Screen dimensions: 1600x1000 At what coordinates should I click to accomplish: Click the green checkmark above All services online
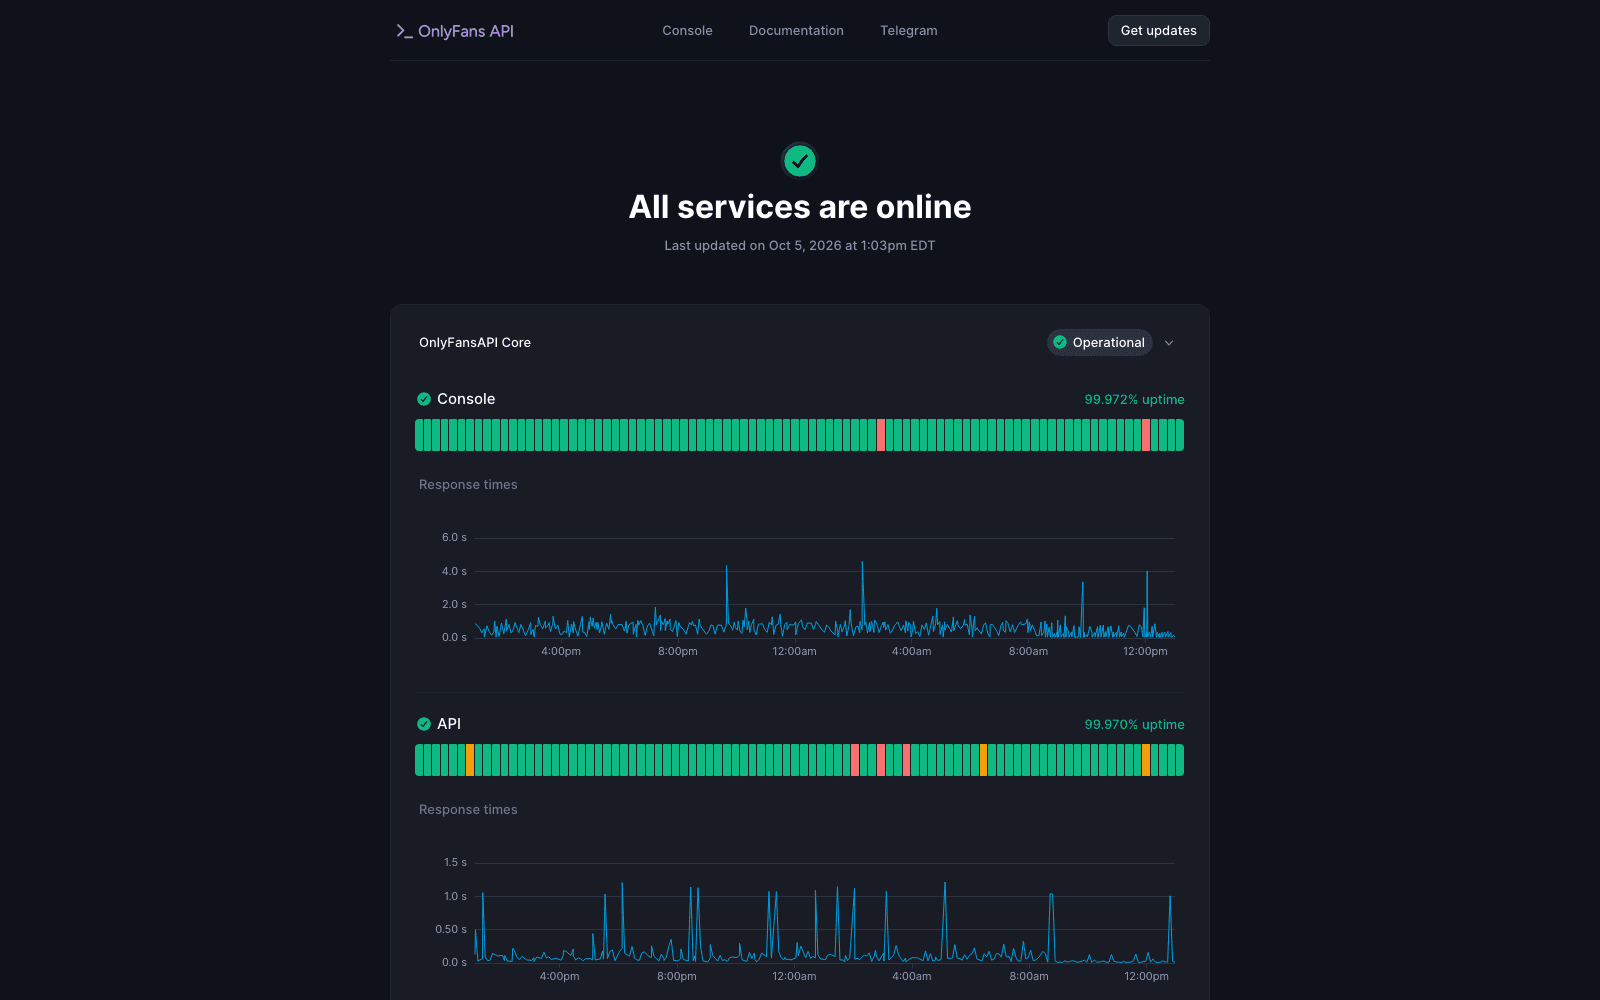(799, 160)
